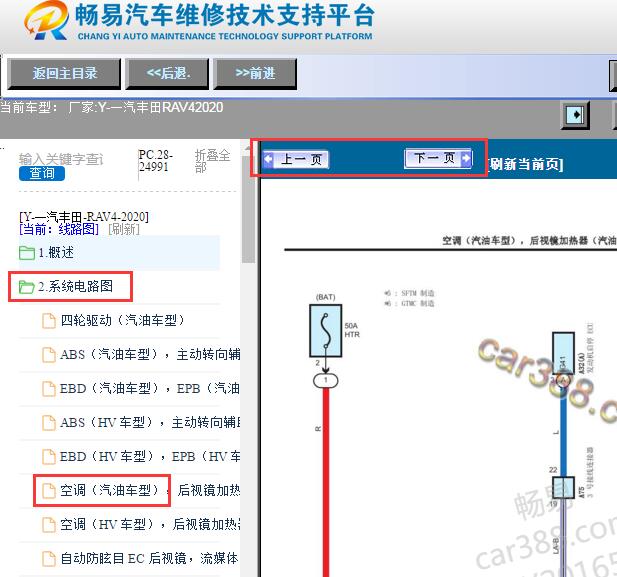Open 四轮驱动（汽油车型）document
This screenshot has width=617, height=577.
(x=122, y=320)
